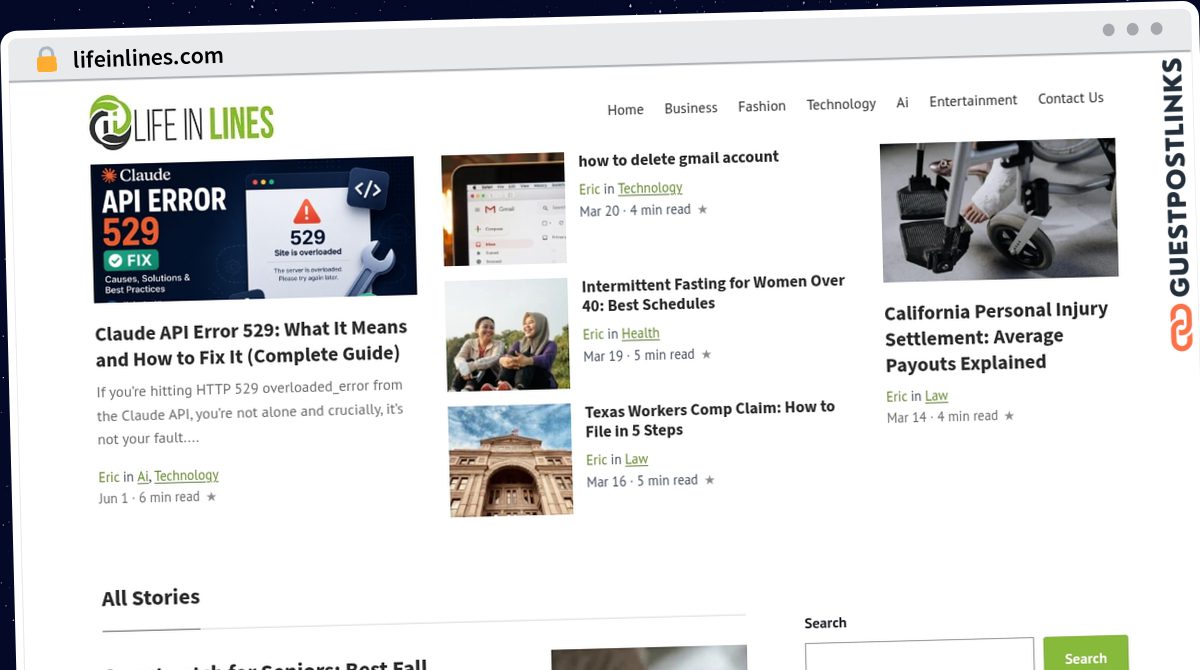Click the Claude article excerpt text
This screenshot has width=1200, height=670.
pos(251,412)
